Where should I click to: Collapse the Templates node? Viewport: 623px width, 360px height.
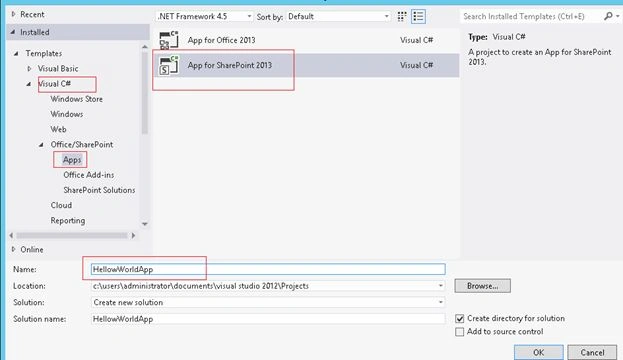(16, 53)
